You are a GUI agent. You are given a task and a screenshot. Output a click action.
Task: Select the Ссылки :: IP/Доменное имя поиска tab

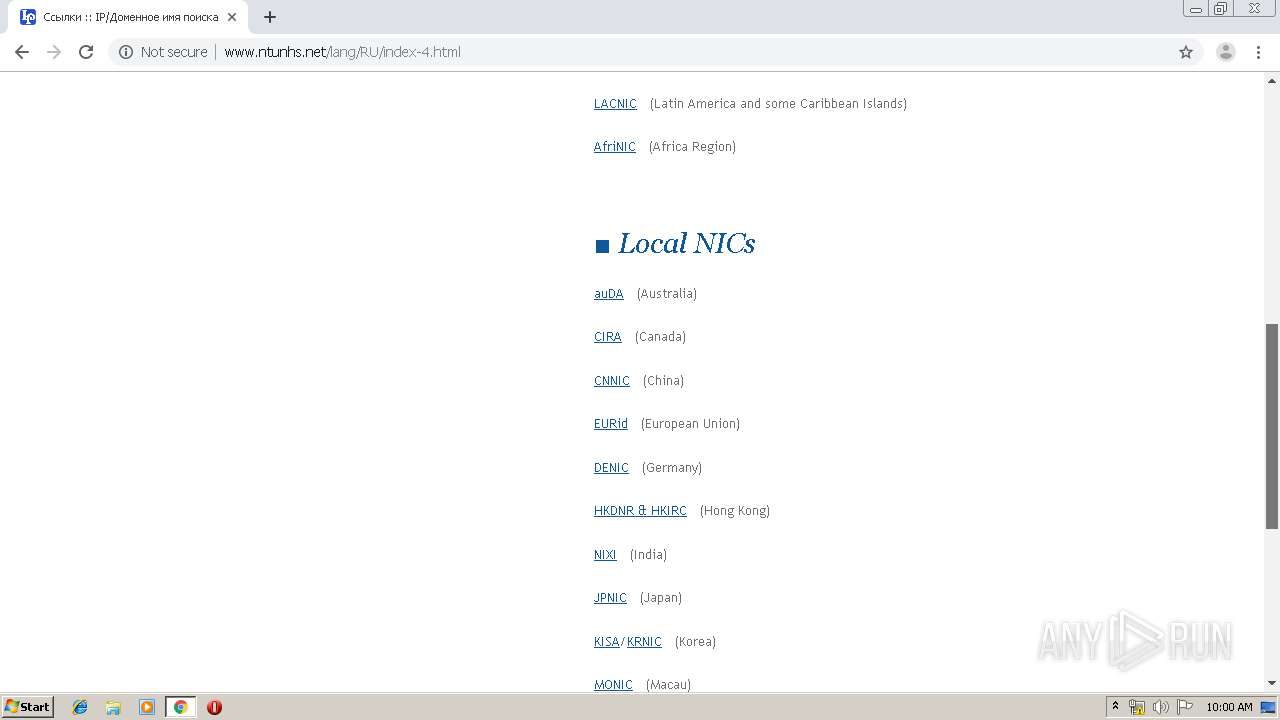pos(128,17)
